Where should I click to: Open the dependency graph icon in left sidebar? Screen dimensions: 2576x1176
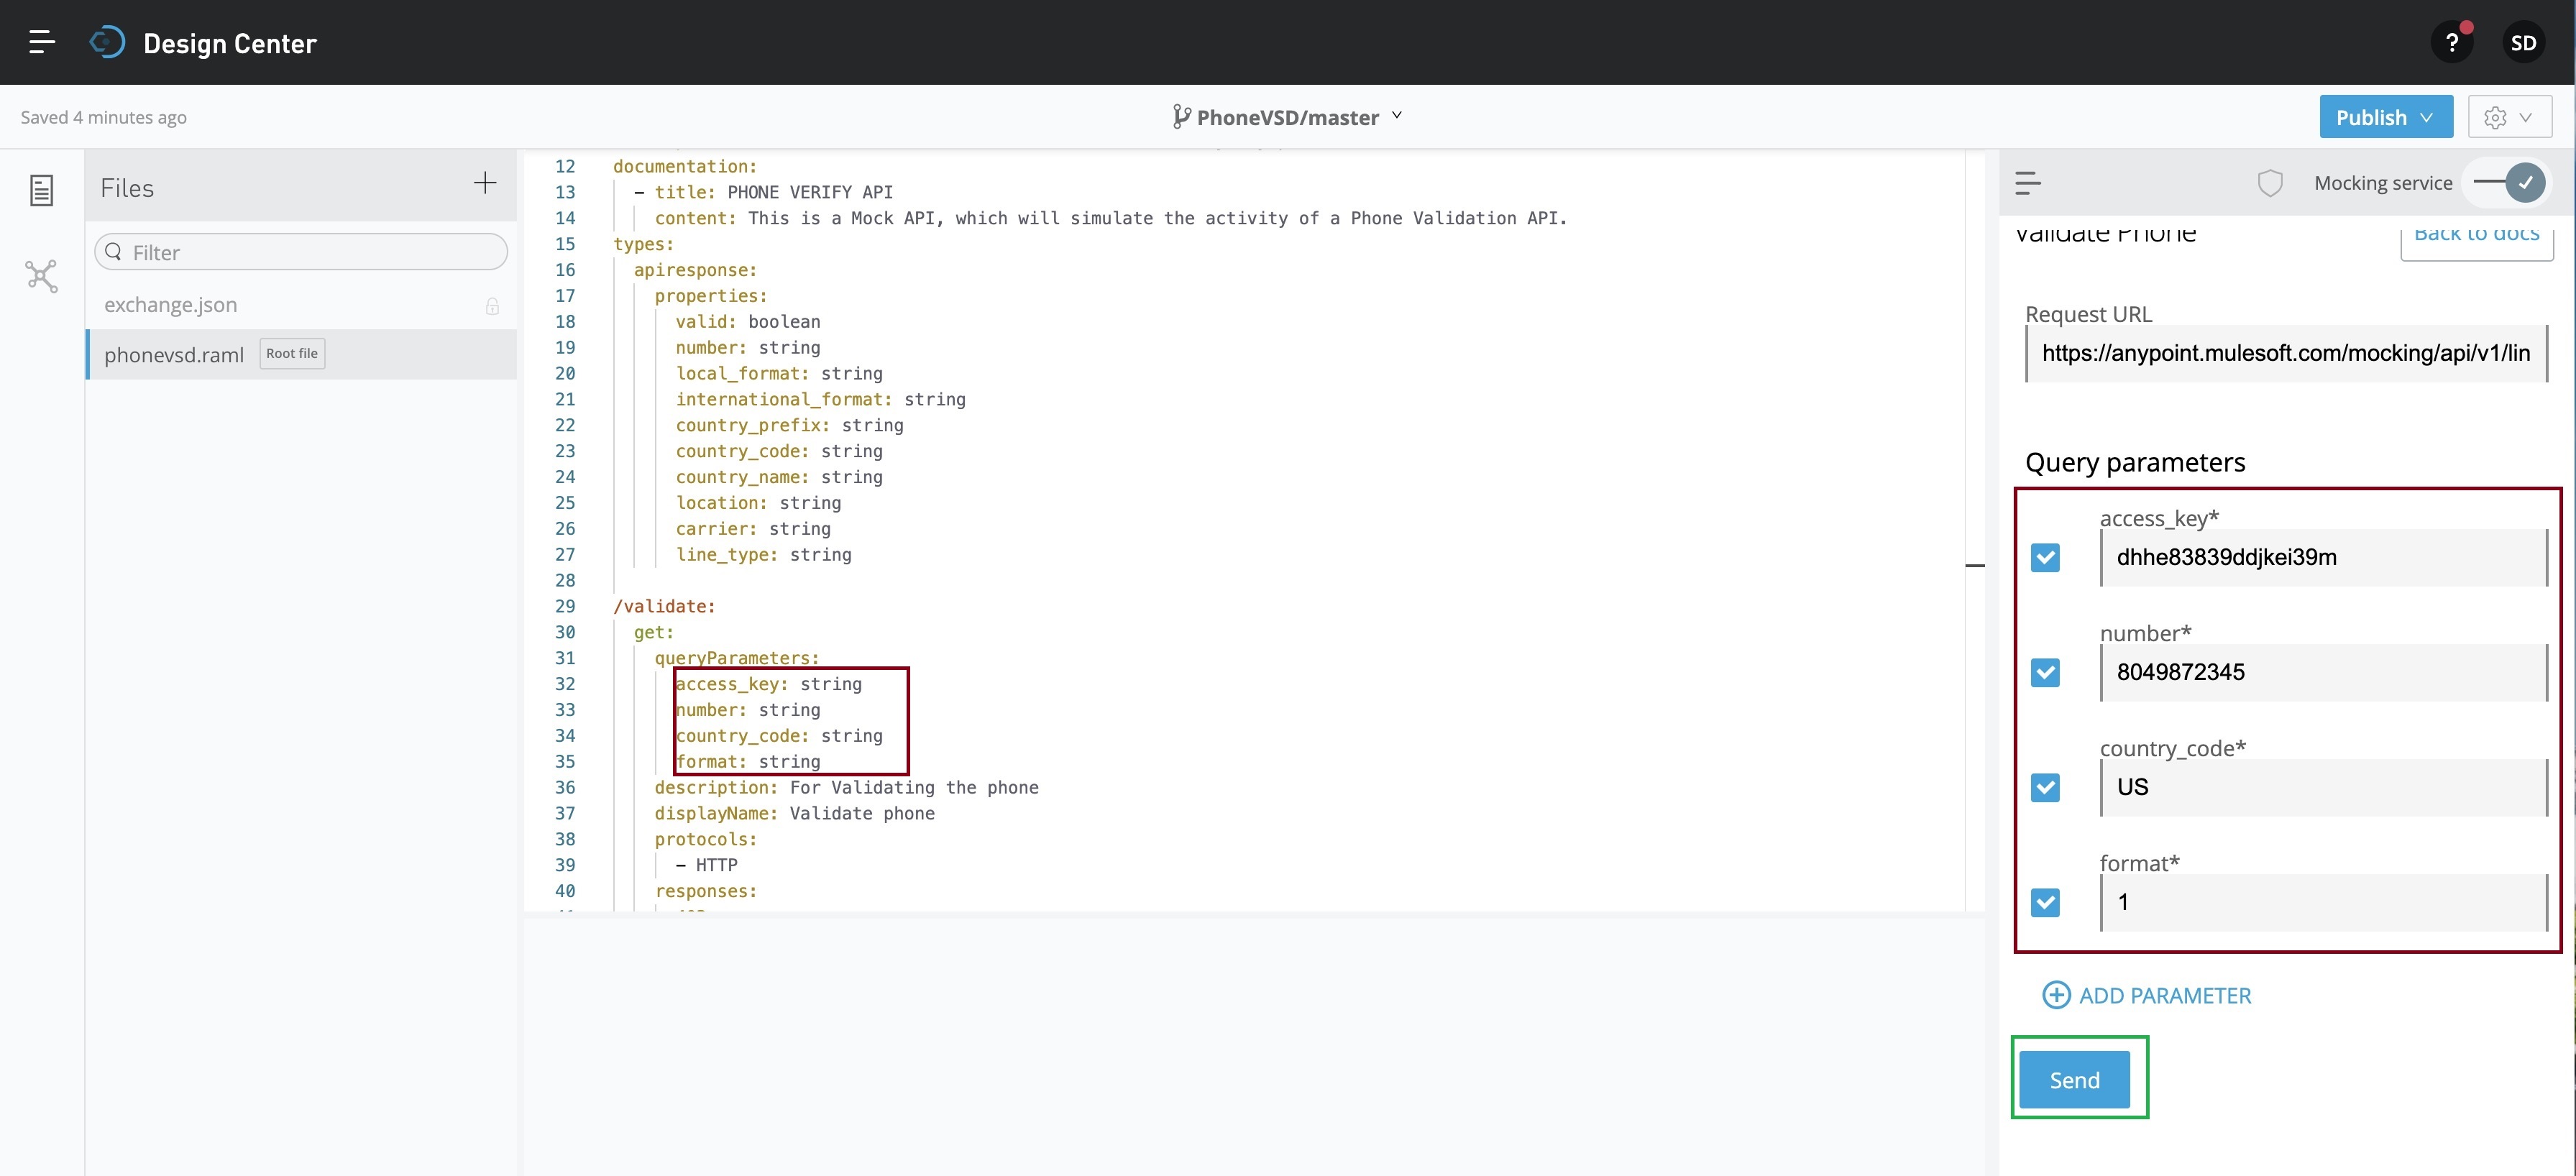click(x=41, y=276)
